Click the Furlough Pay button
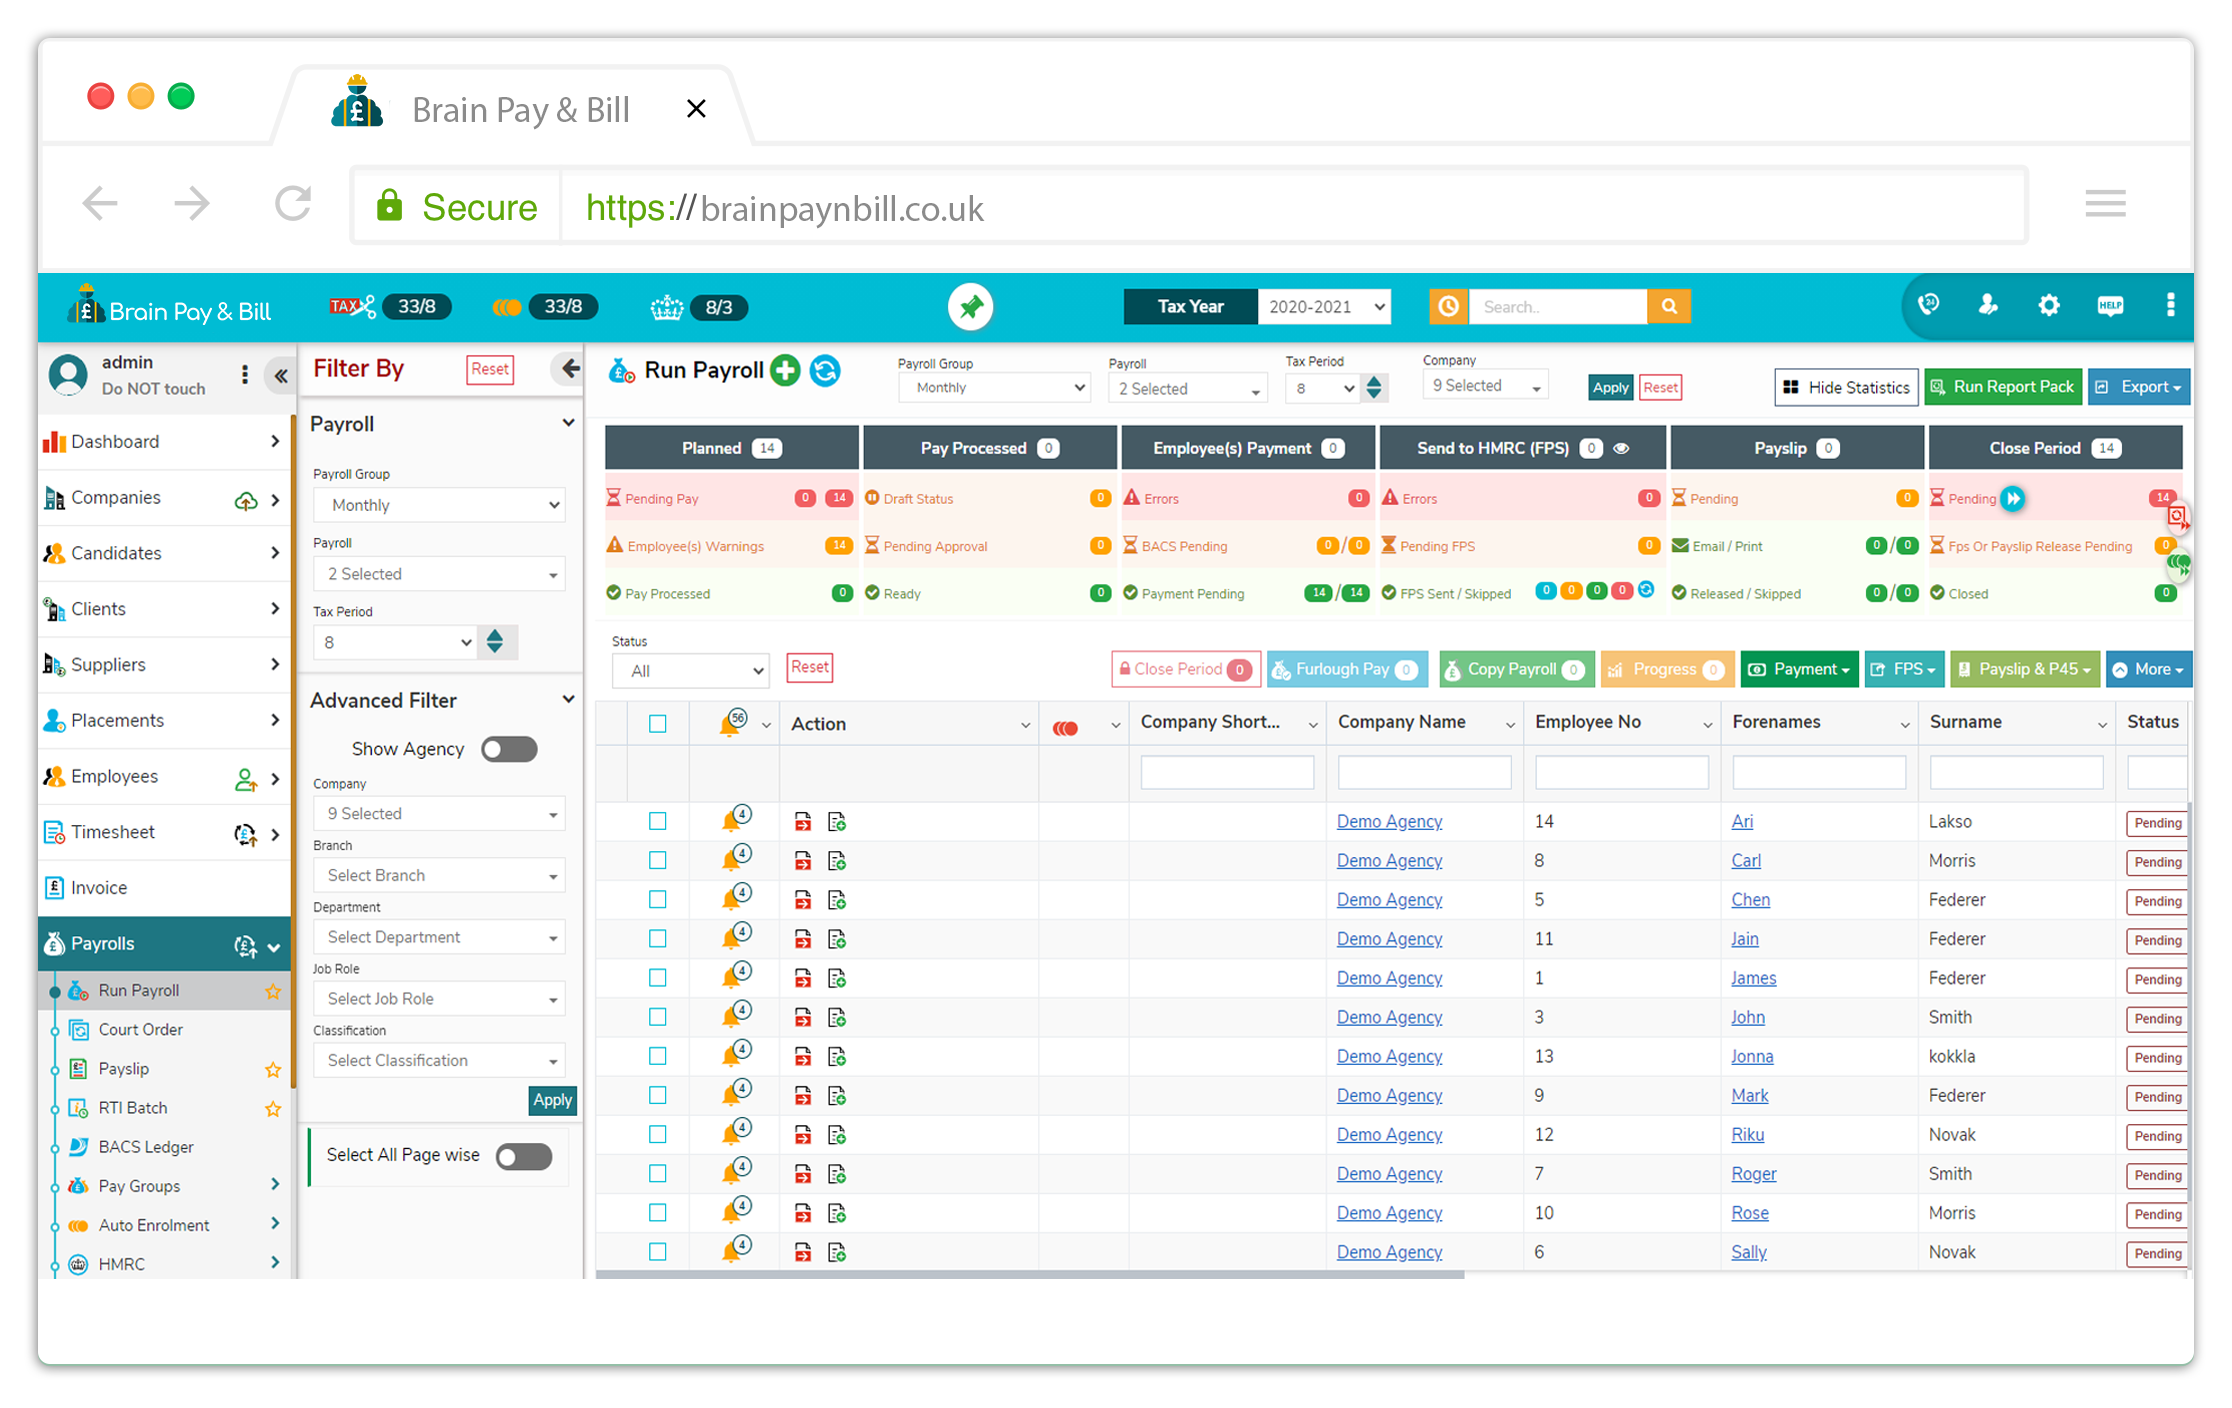The width and height of the screenshot is (2232, 1408). (1347, 669)
